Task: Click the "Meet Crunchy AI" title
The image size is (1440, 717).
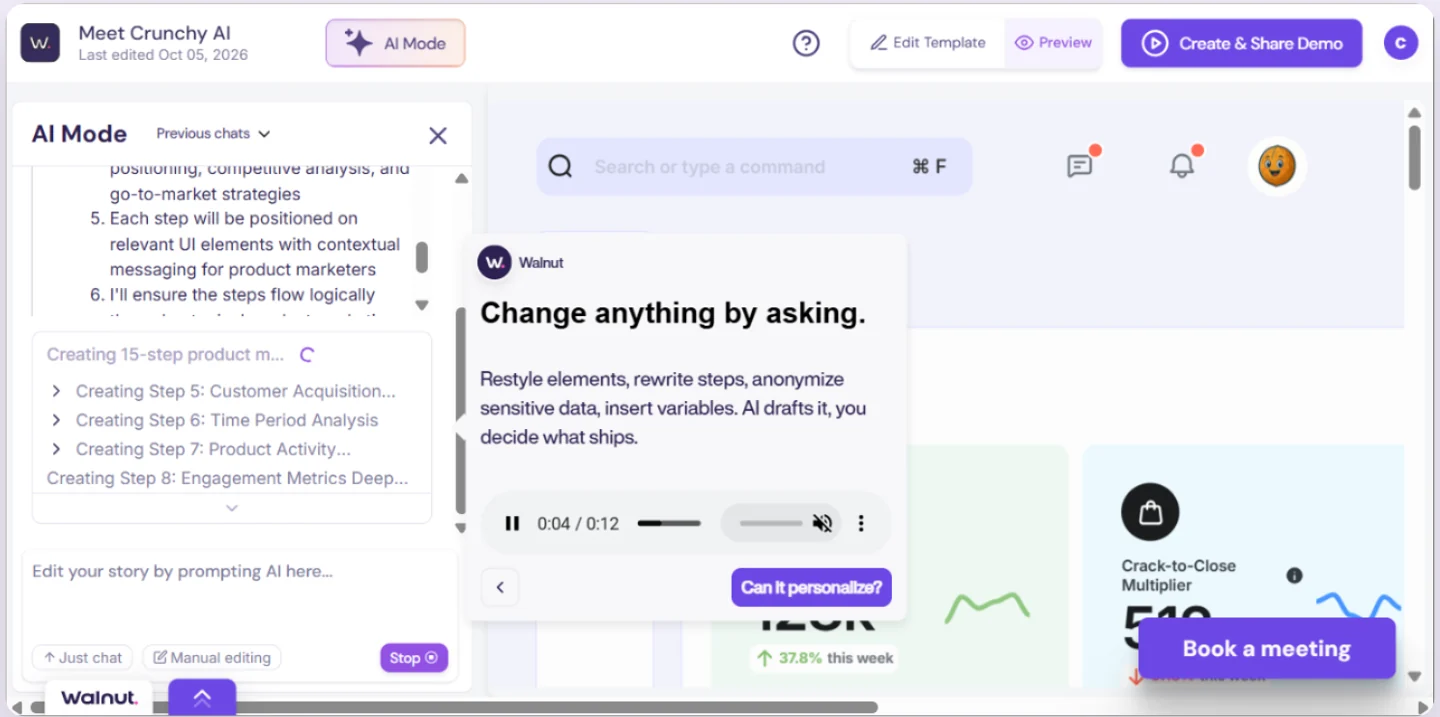Action: (x=153, y=33)
